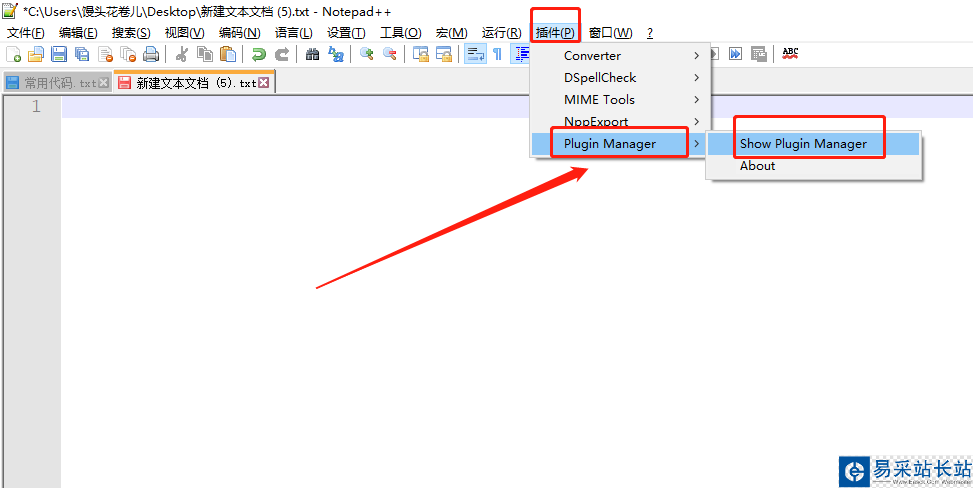
Task: Print the document using printer icon
Action: pos(151,55)
